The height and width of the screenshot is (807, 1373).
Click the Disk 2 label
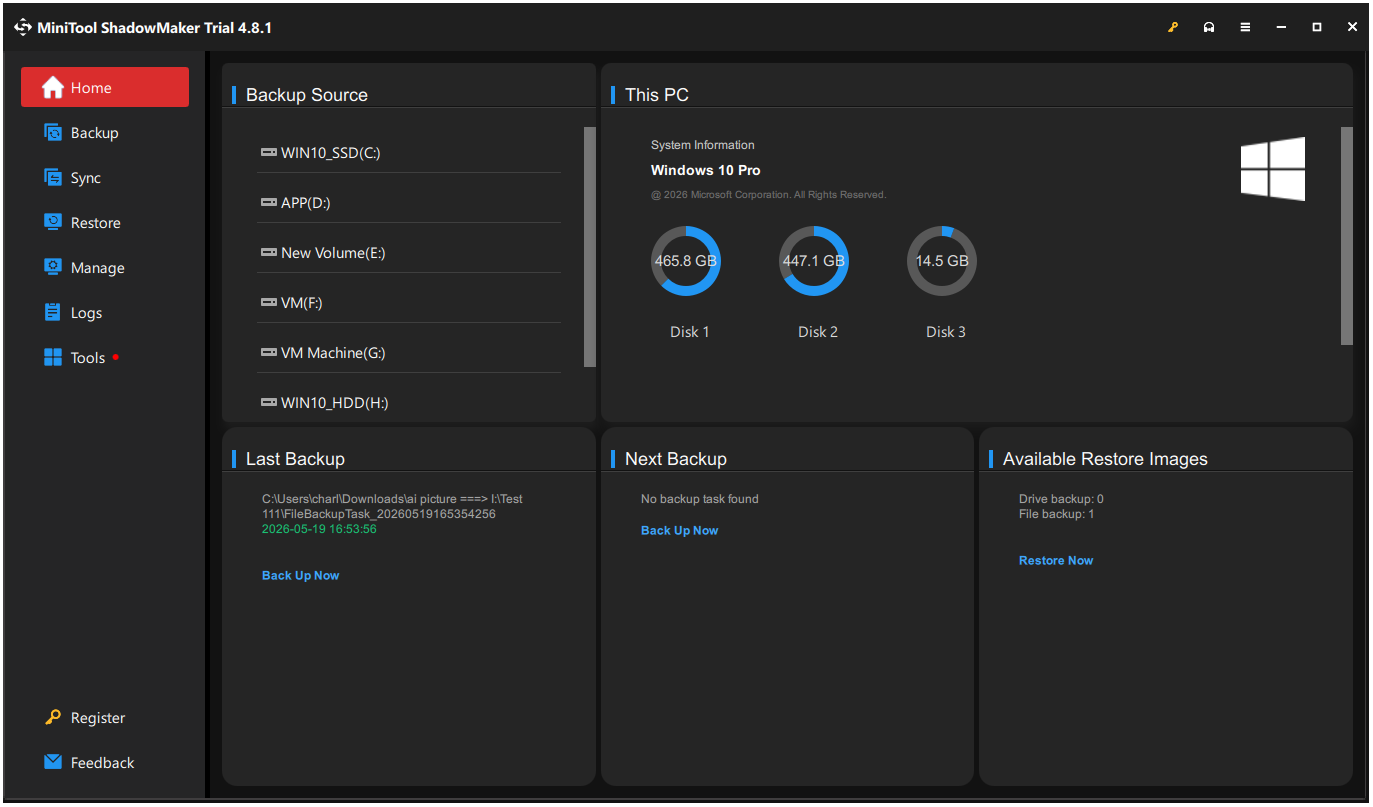(x=818, y=332)
